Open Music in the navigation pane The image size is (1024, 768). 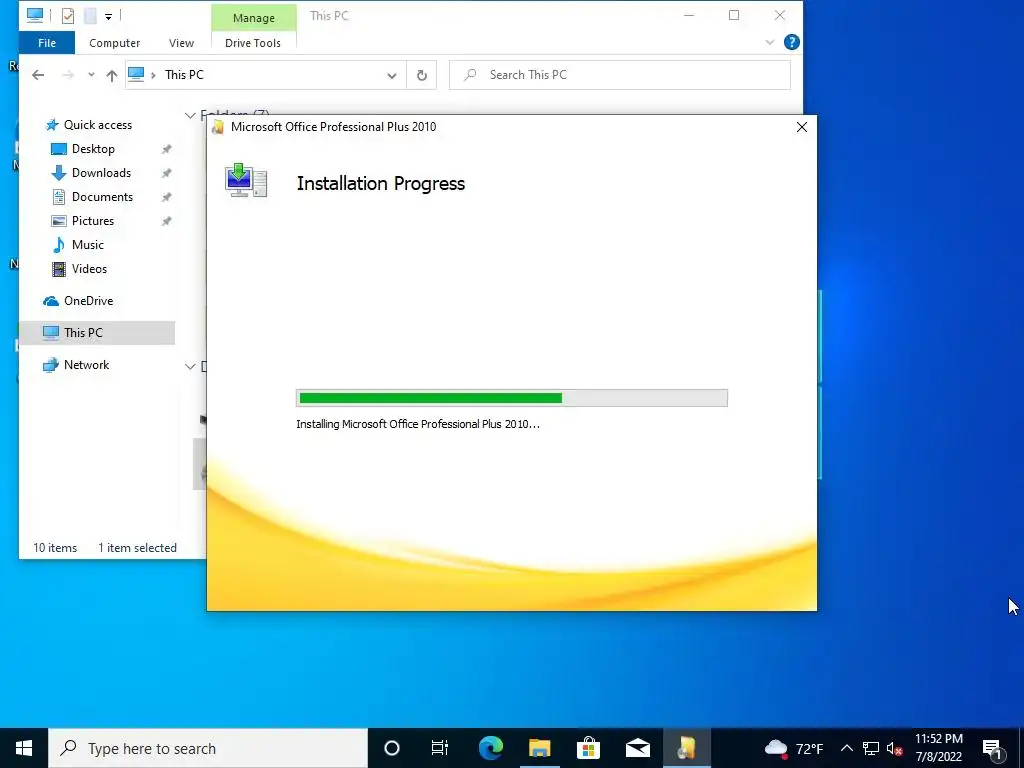88,245
